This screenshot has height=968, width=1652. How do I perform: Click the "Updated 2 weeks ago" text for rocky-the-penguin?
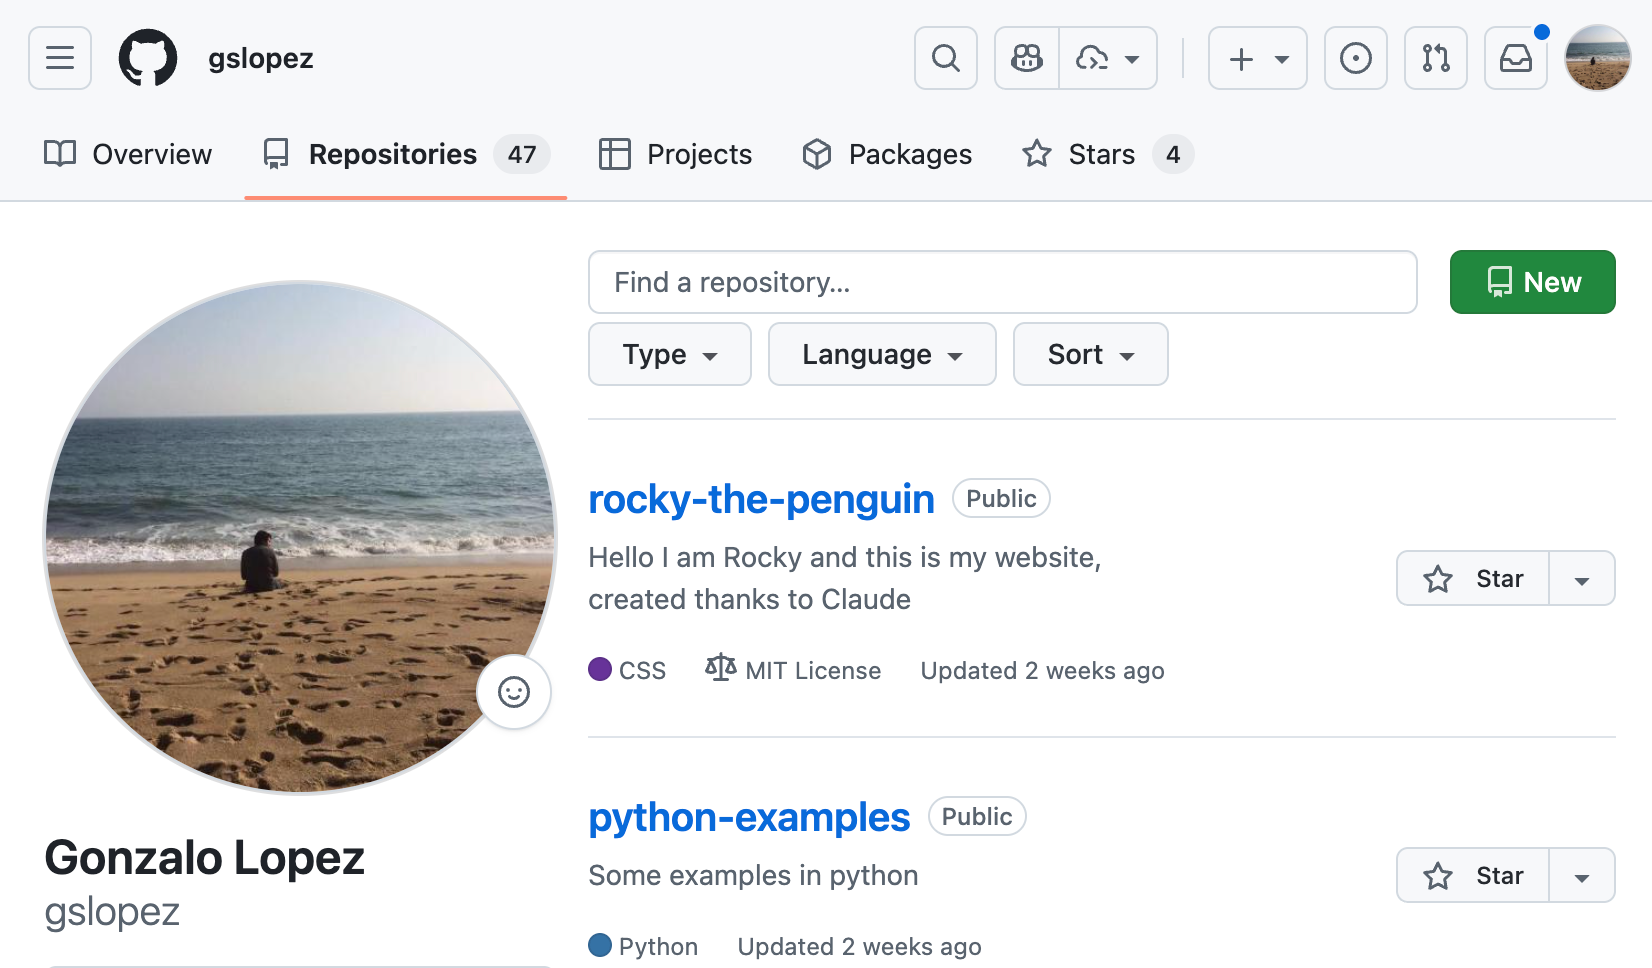point(1042,670)
